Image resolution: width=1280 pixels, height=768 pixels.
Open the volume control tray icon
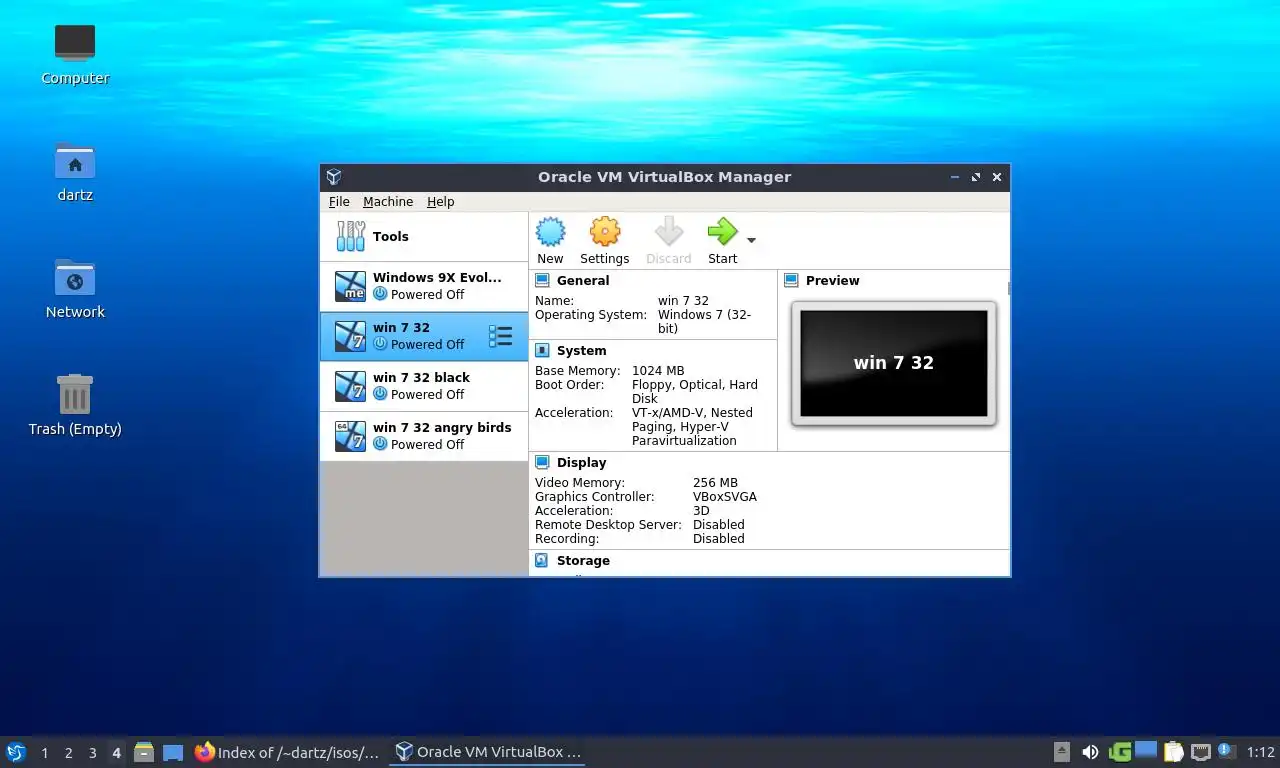click(1090, 752)
